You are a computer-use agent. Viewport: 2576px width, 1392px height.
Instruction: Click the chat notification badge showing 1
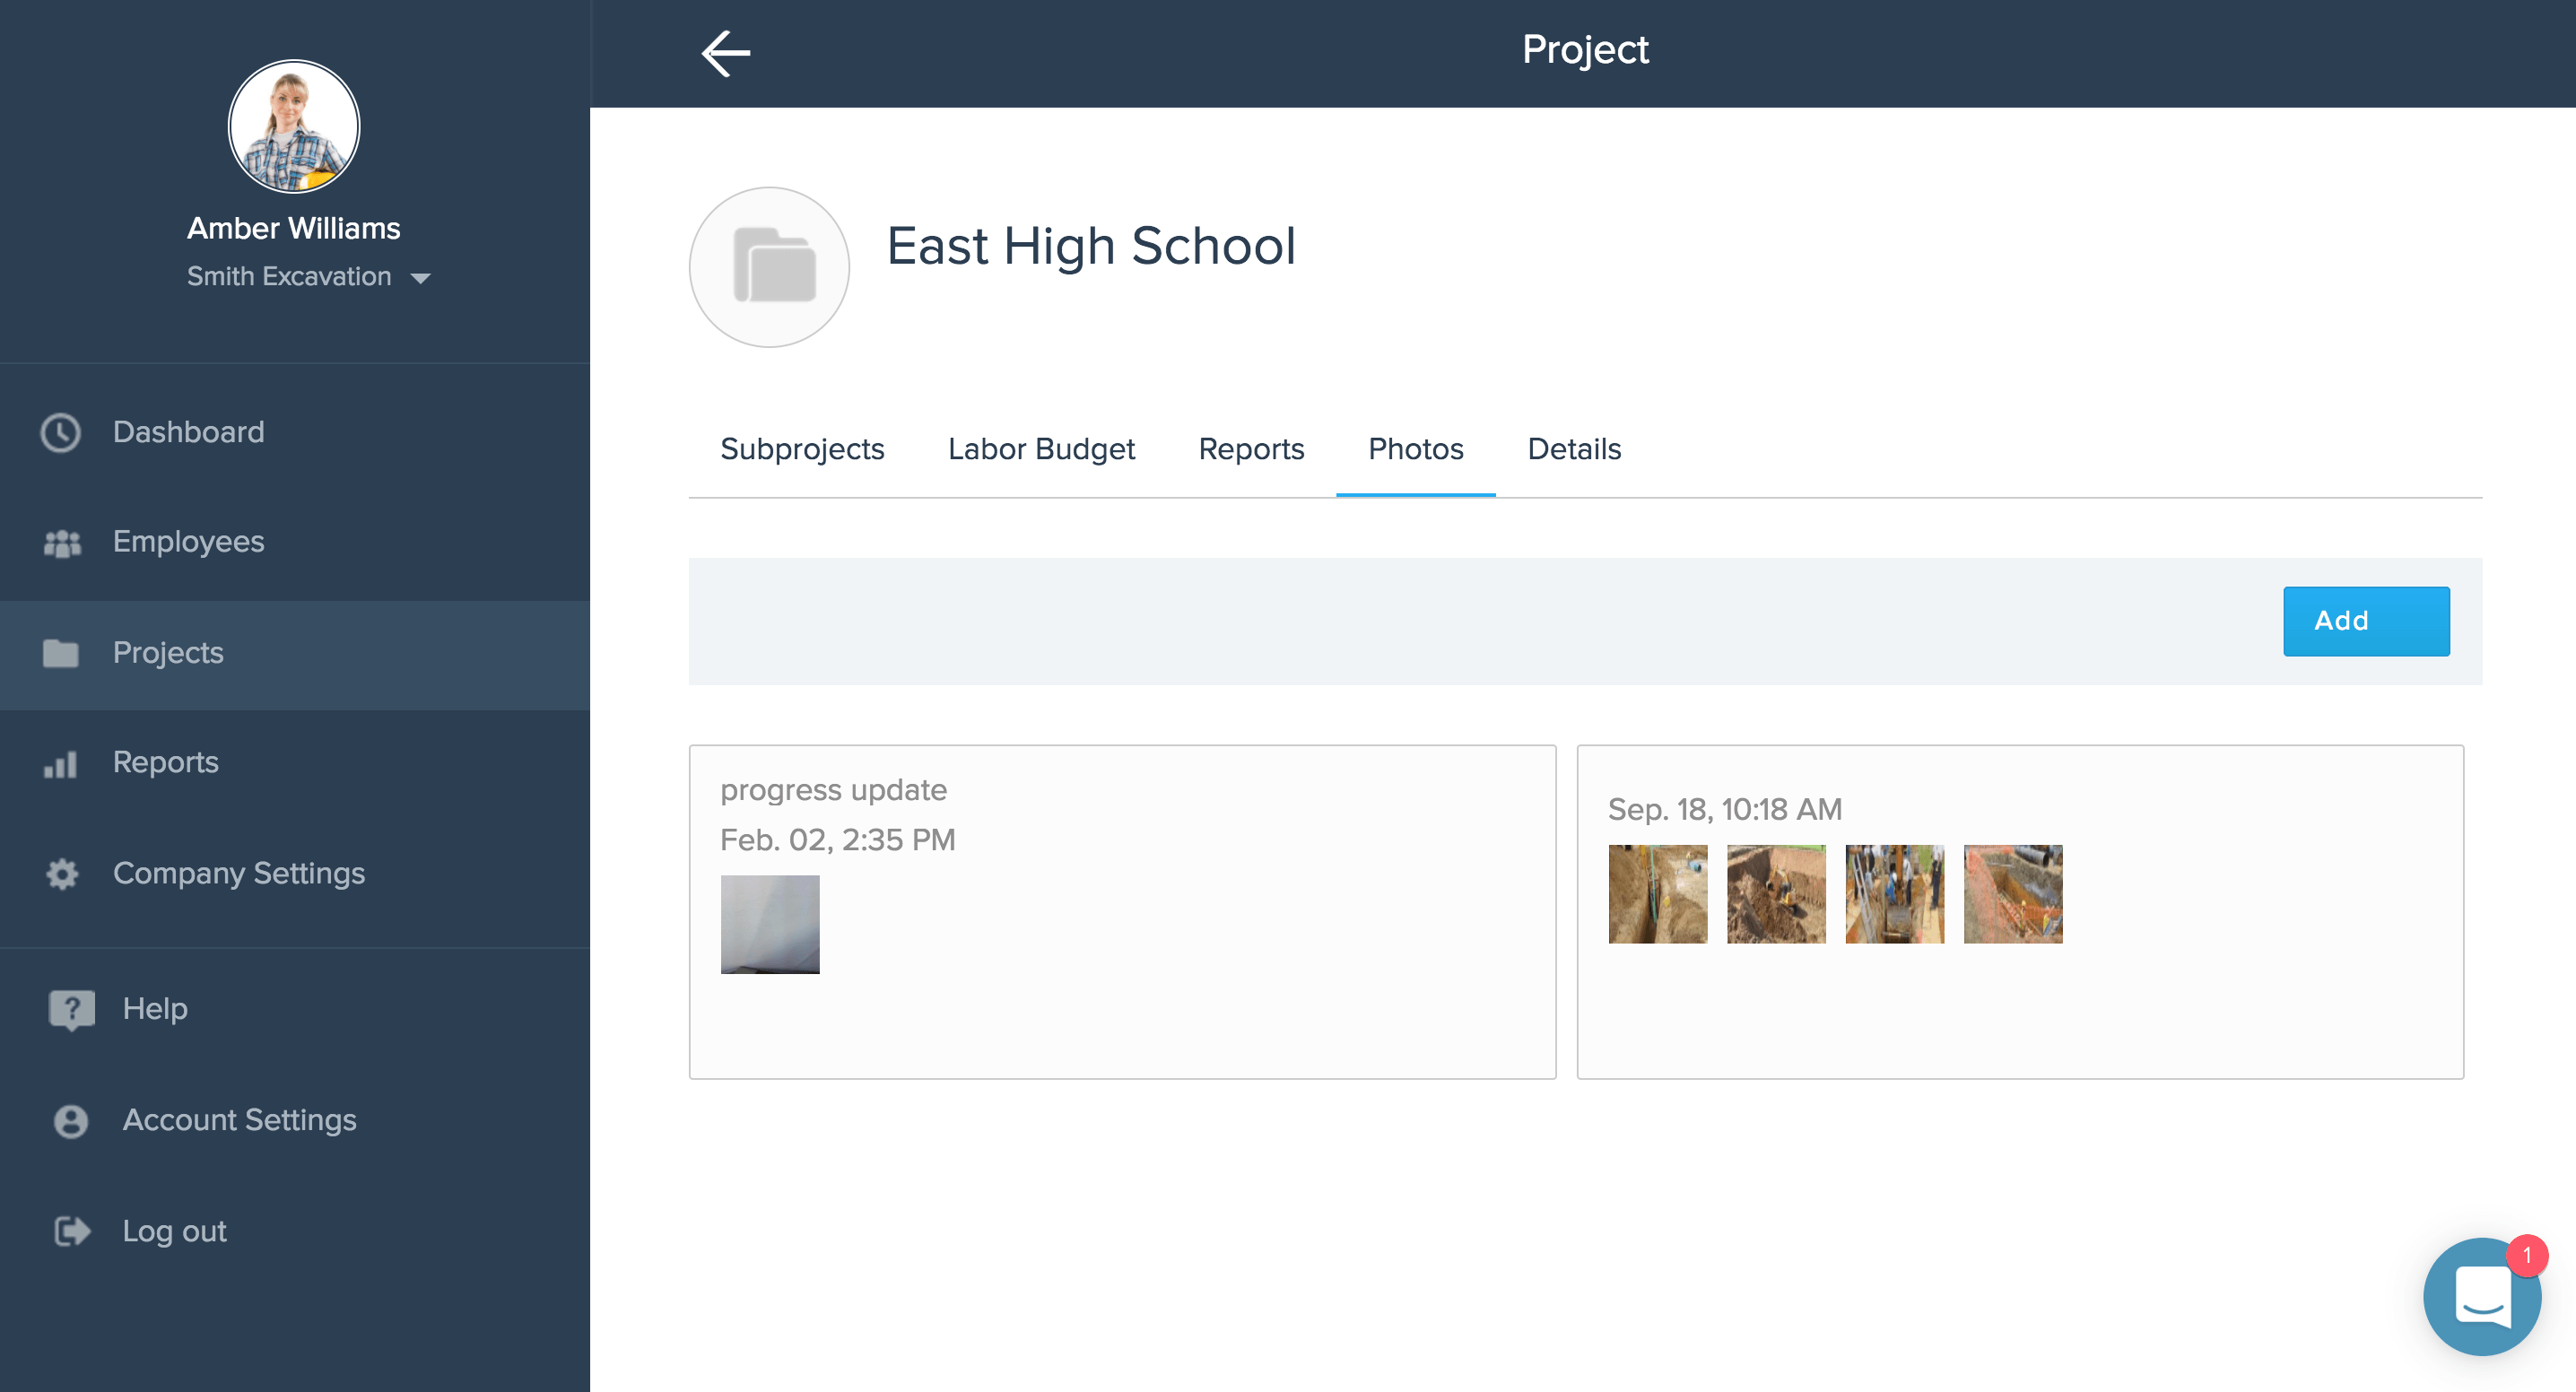[2527, 1256]
